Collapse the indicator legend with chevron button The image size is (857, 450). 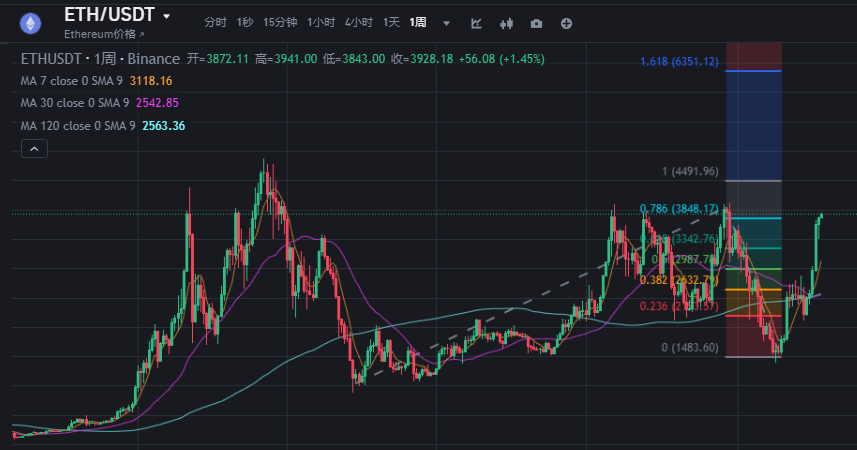click(33, 149)
